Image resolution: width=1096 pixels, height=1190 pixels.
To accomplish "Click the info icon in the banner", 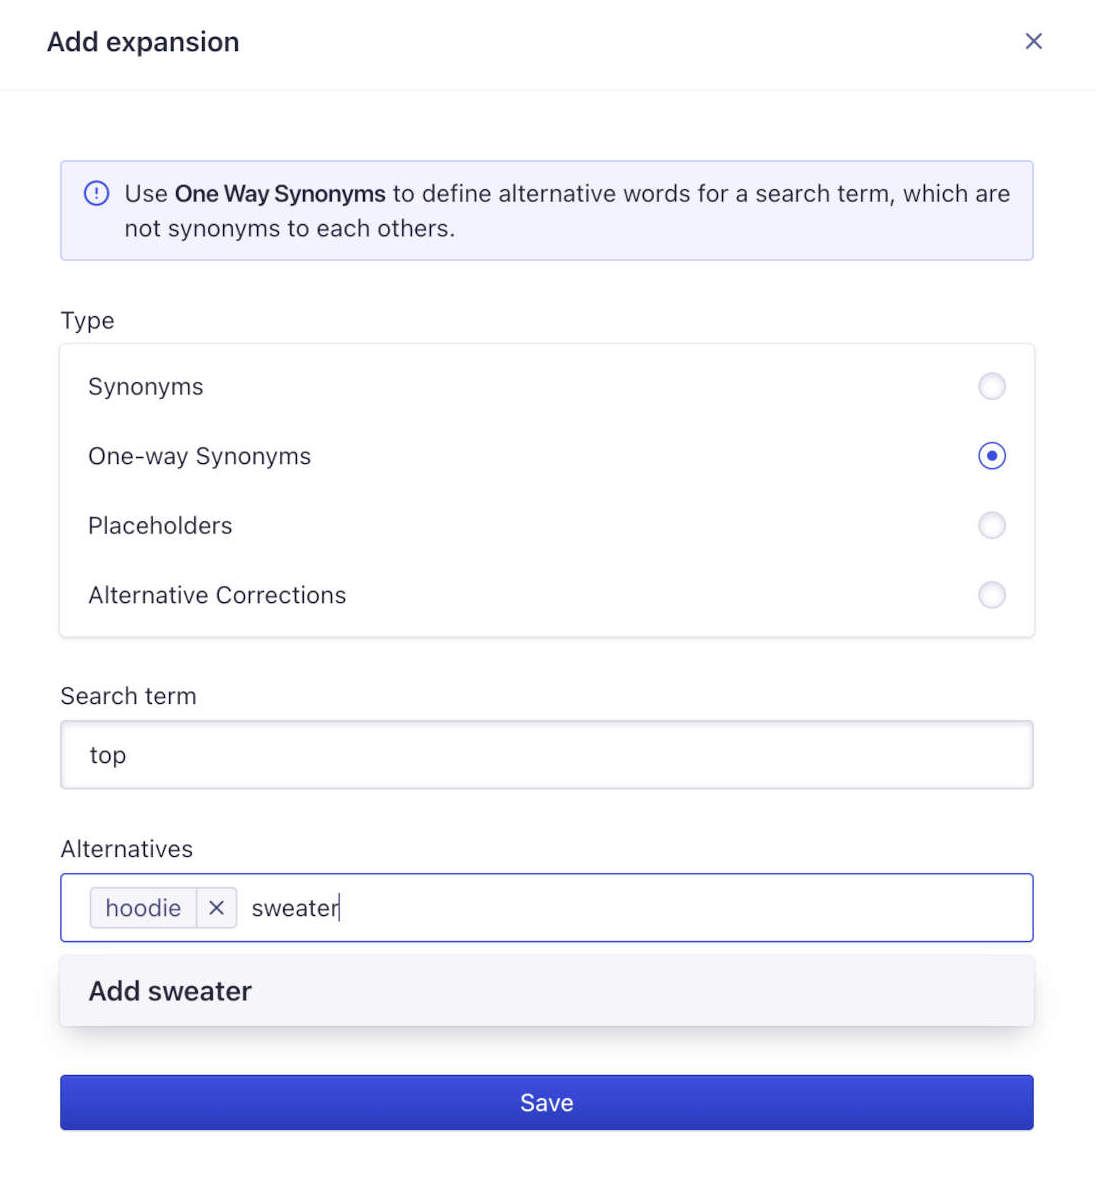I will click(96, 193).
